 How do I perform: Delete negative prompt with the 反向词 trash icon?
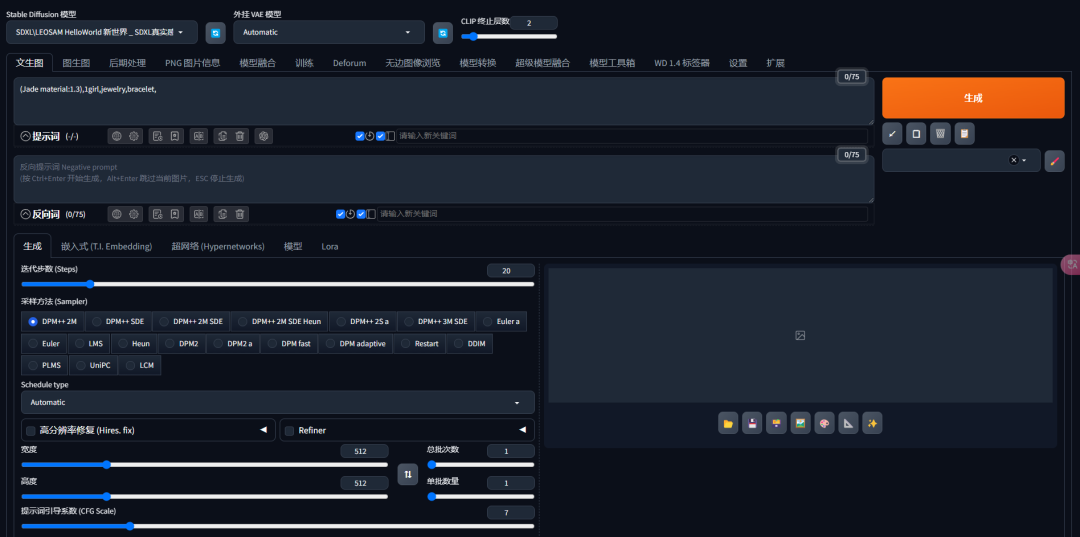[239, 214]
